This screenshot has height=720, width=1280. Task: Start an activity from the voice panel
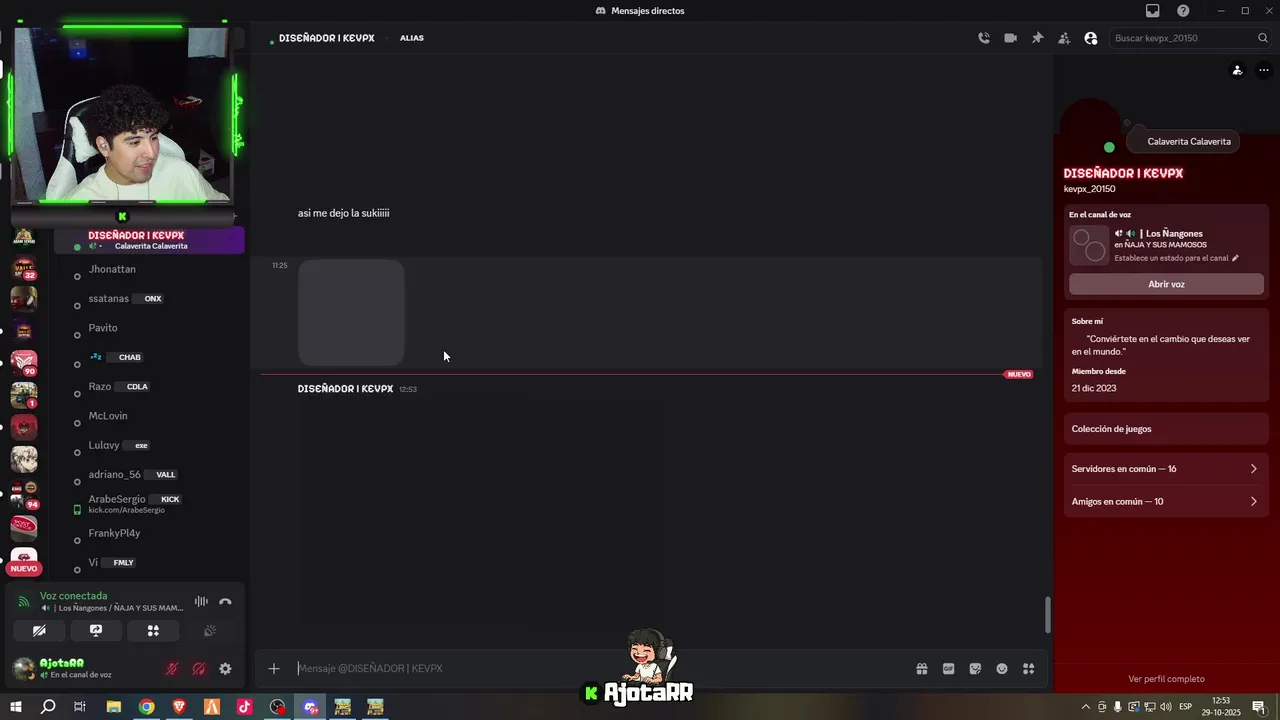[x=153, y=631]
